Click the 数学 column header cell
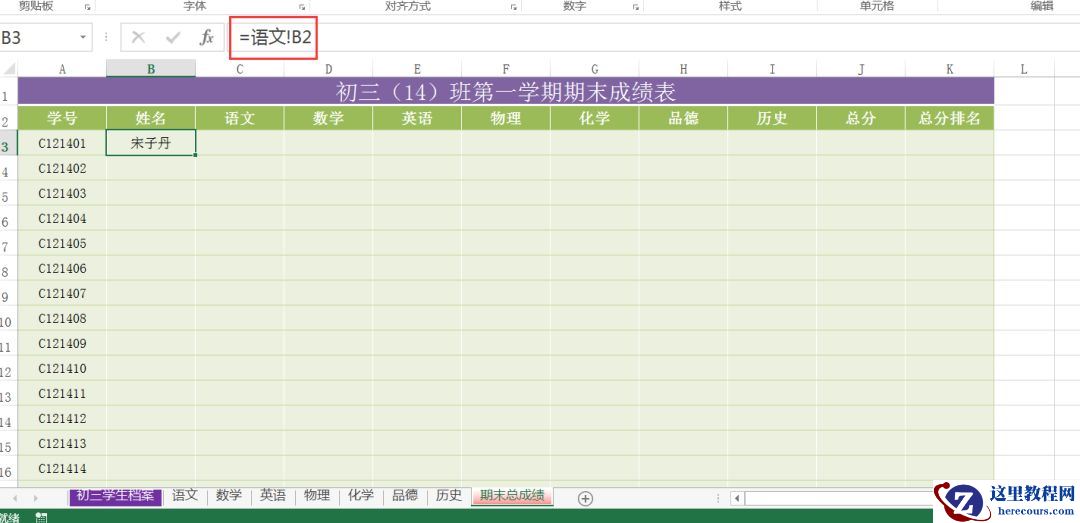 [328, 118]
